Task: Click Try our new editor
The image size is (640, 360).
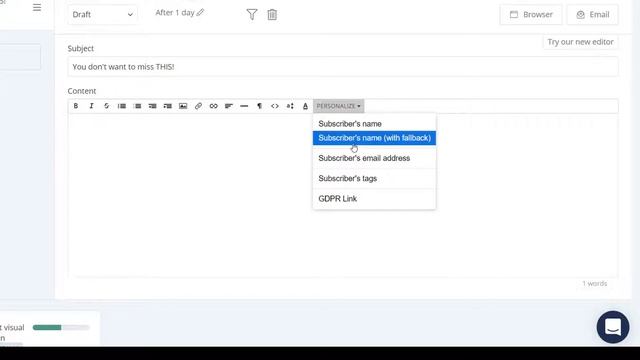Action: pyautogui.click(x=580, y=42)
